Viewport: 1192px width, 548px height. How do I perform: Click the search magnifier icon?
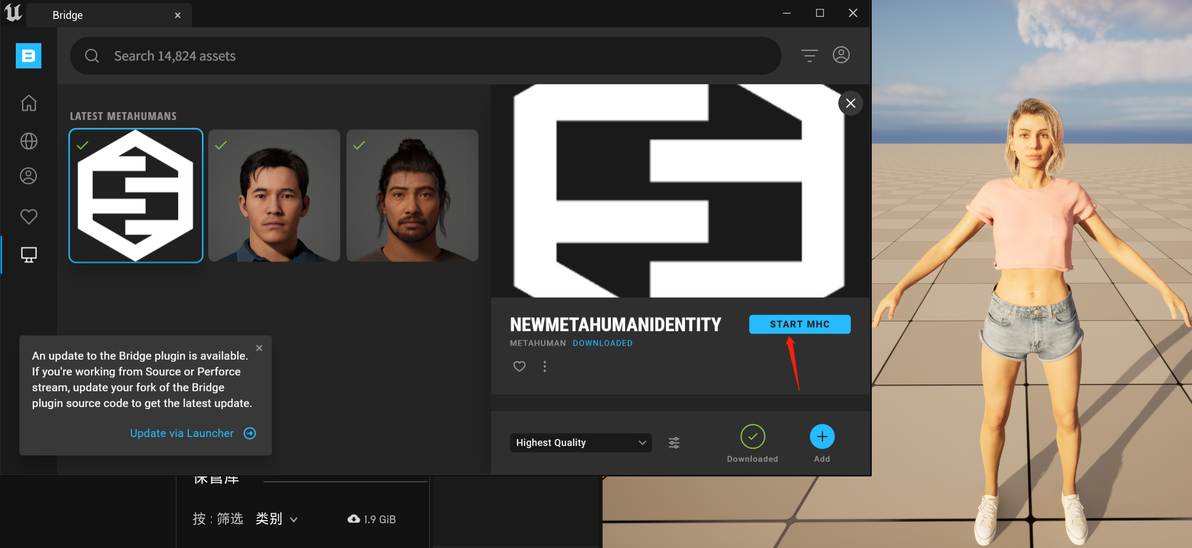92,55
